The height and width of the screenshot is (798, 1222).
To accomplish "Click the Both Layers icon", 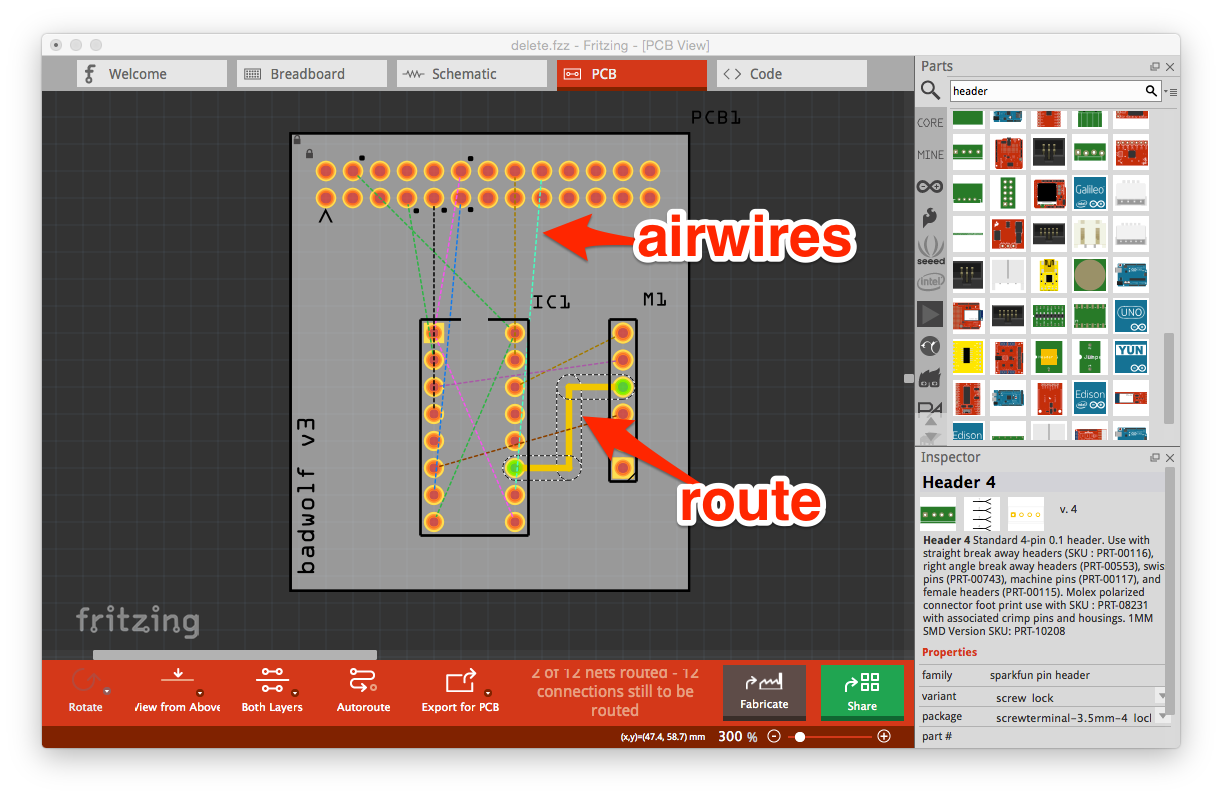I will pyautogui.click(x=271, y=680).
